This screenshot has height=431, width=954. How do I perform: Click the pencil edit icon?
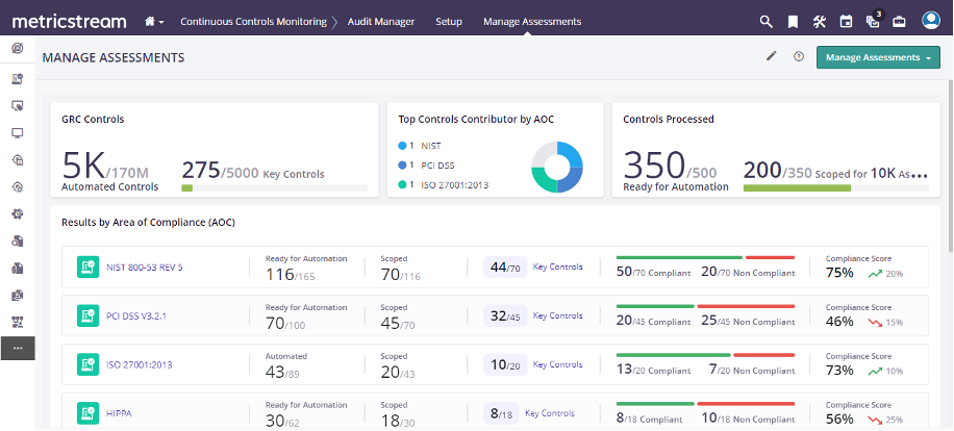(x=771, y=57)
